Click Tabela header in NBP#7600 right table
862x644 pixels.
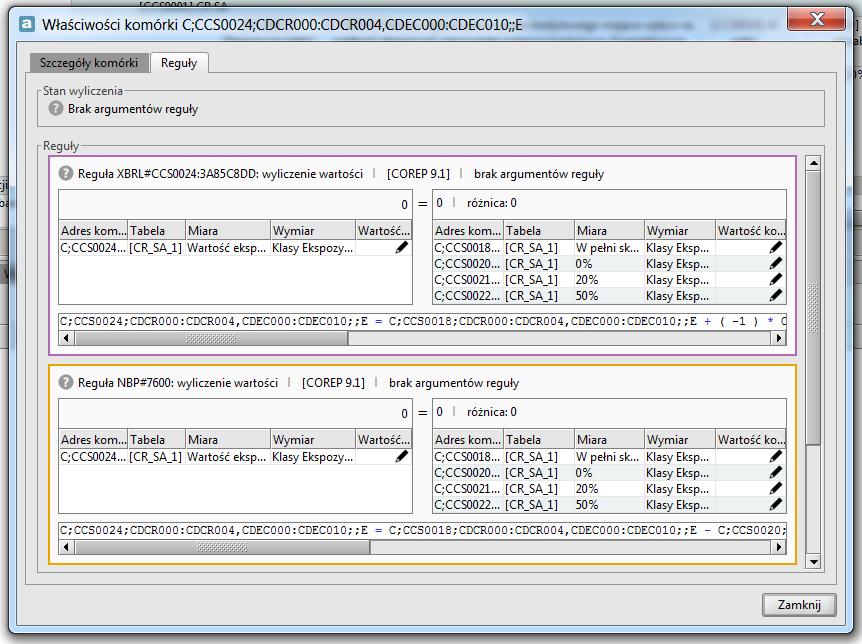click(x=538, y=439)
